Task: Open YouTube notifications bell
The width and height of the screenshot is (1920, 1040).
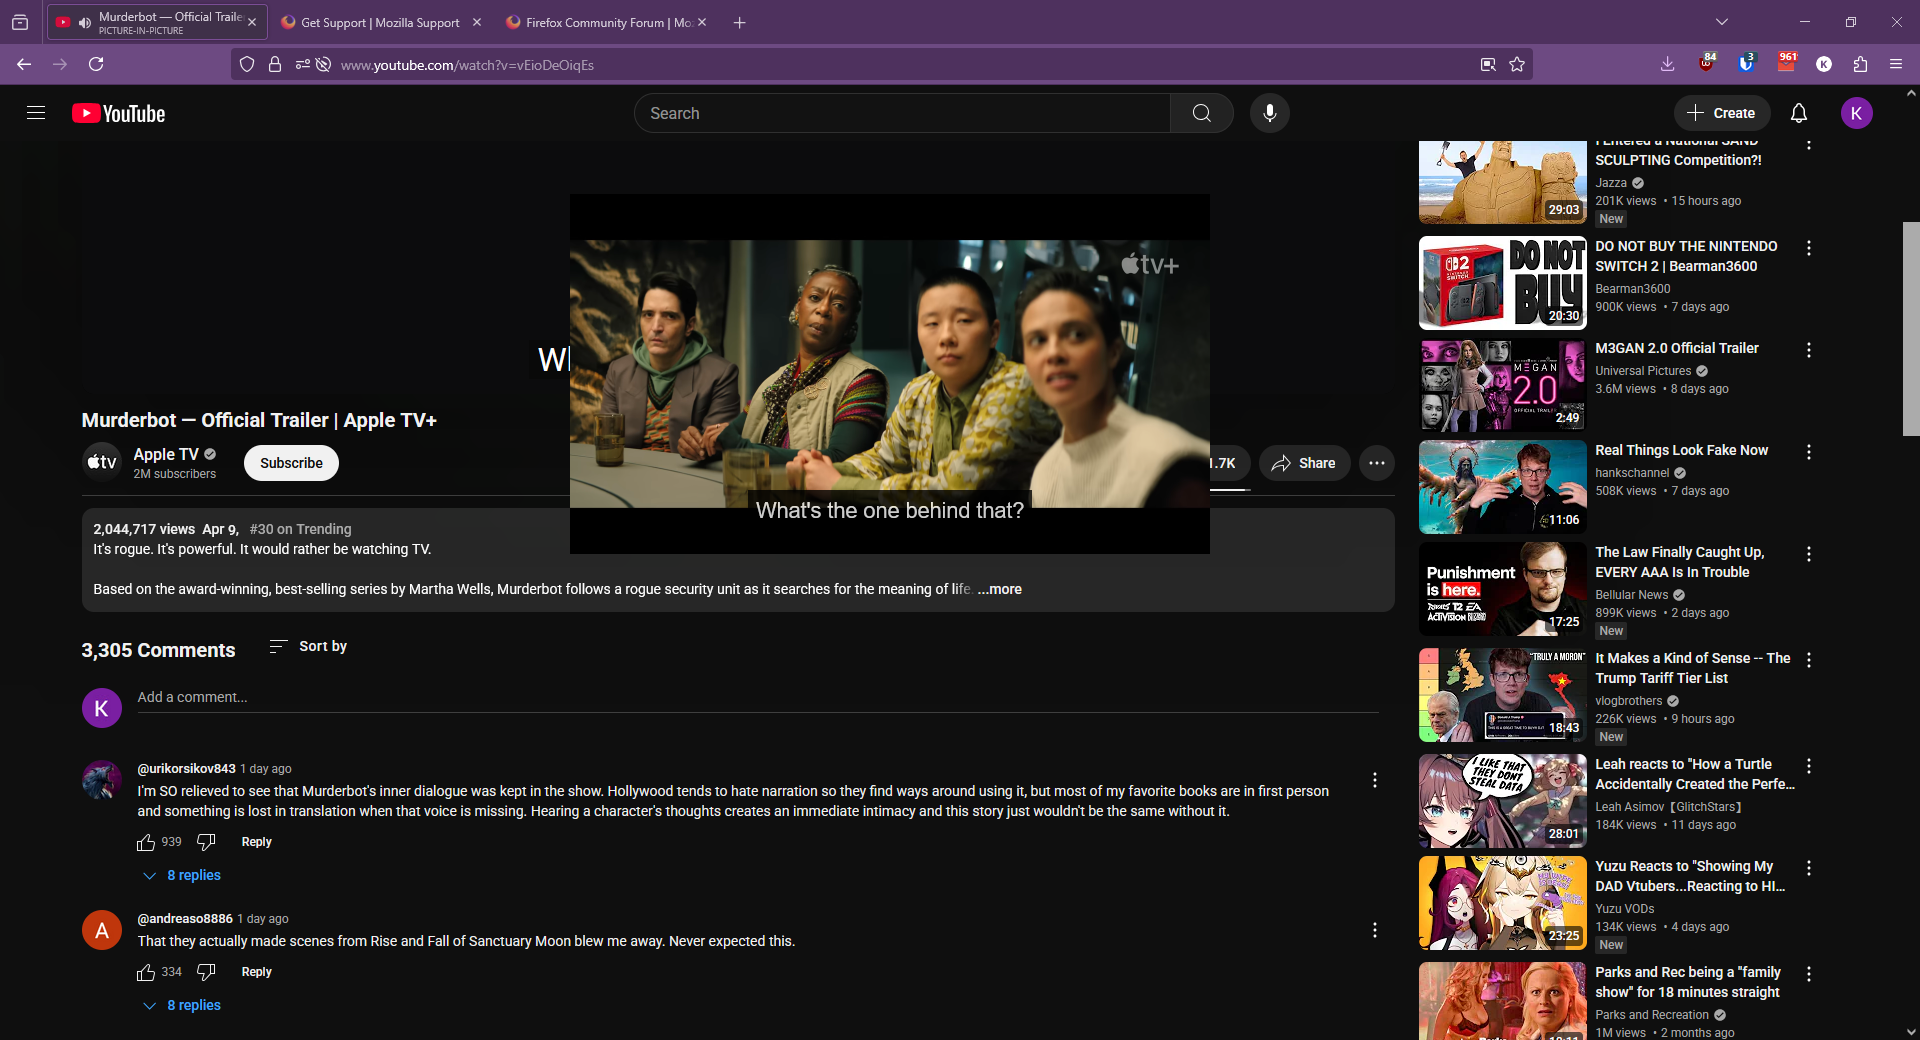Action: point(1799,113)
